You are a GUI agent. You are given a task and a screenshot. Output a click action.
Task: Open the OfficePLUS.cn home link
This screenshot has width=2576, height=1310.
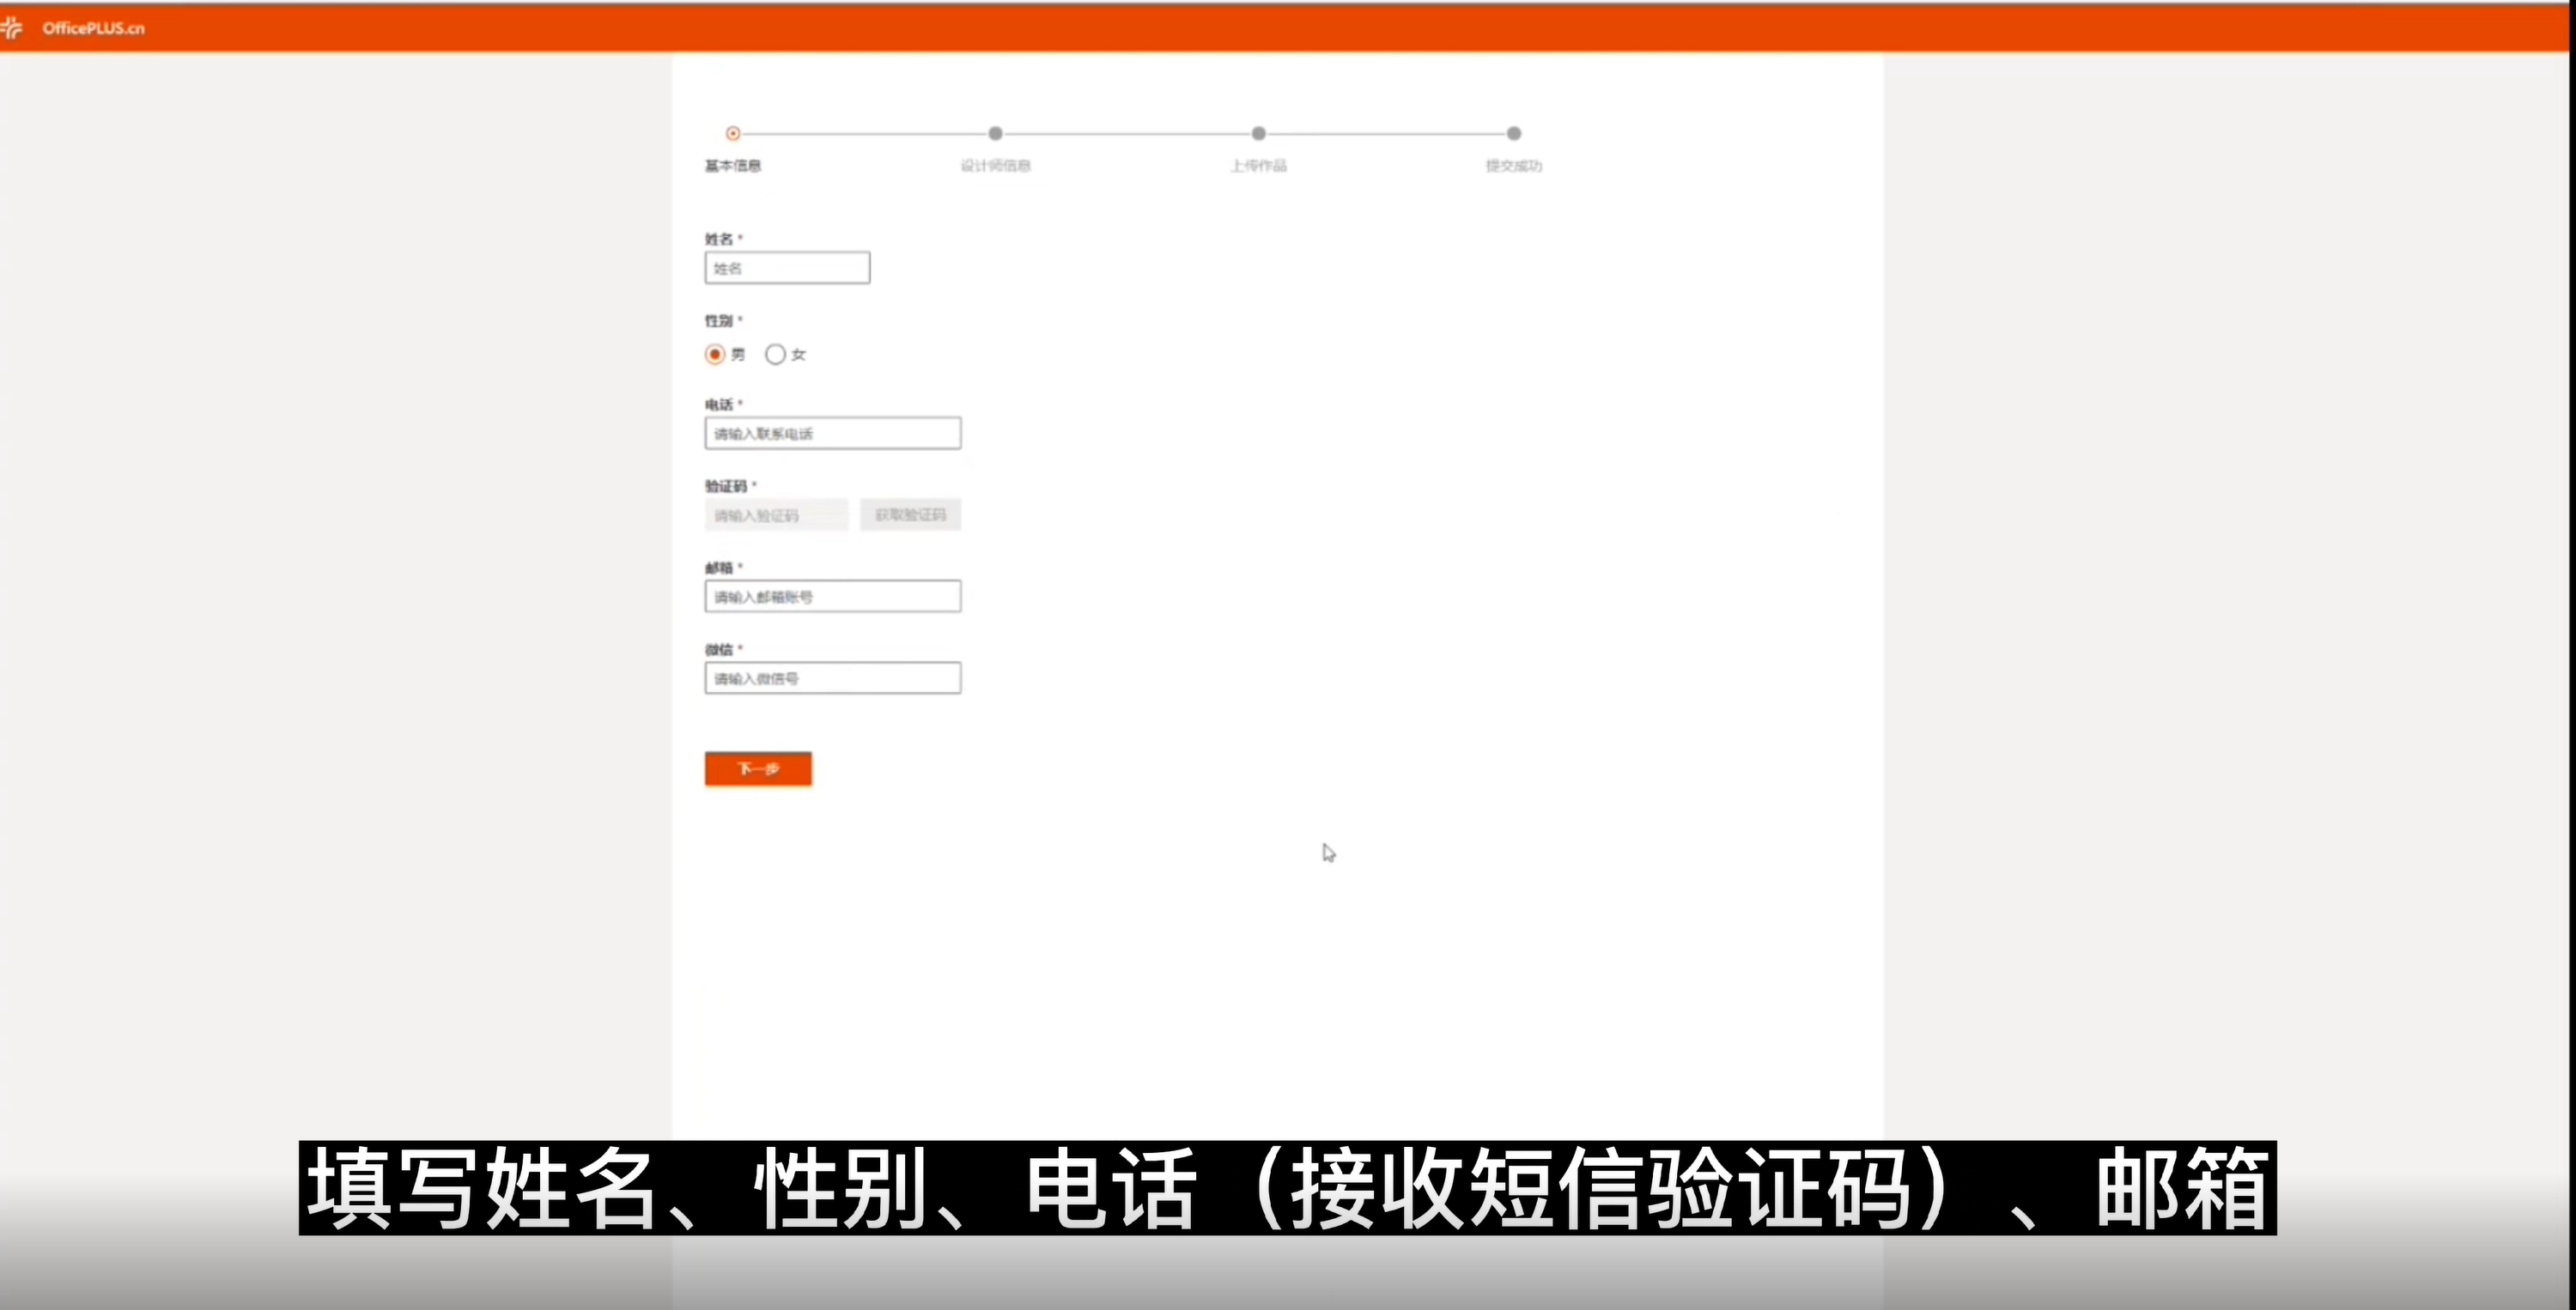[x=93, y=28]
